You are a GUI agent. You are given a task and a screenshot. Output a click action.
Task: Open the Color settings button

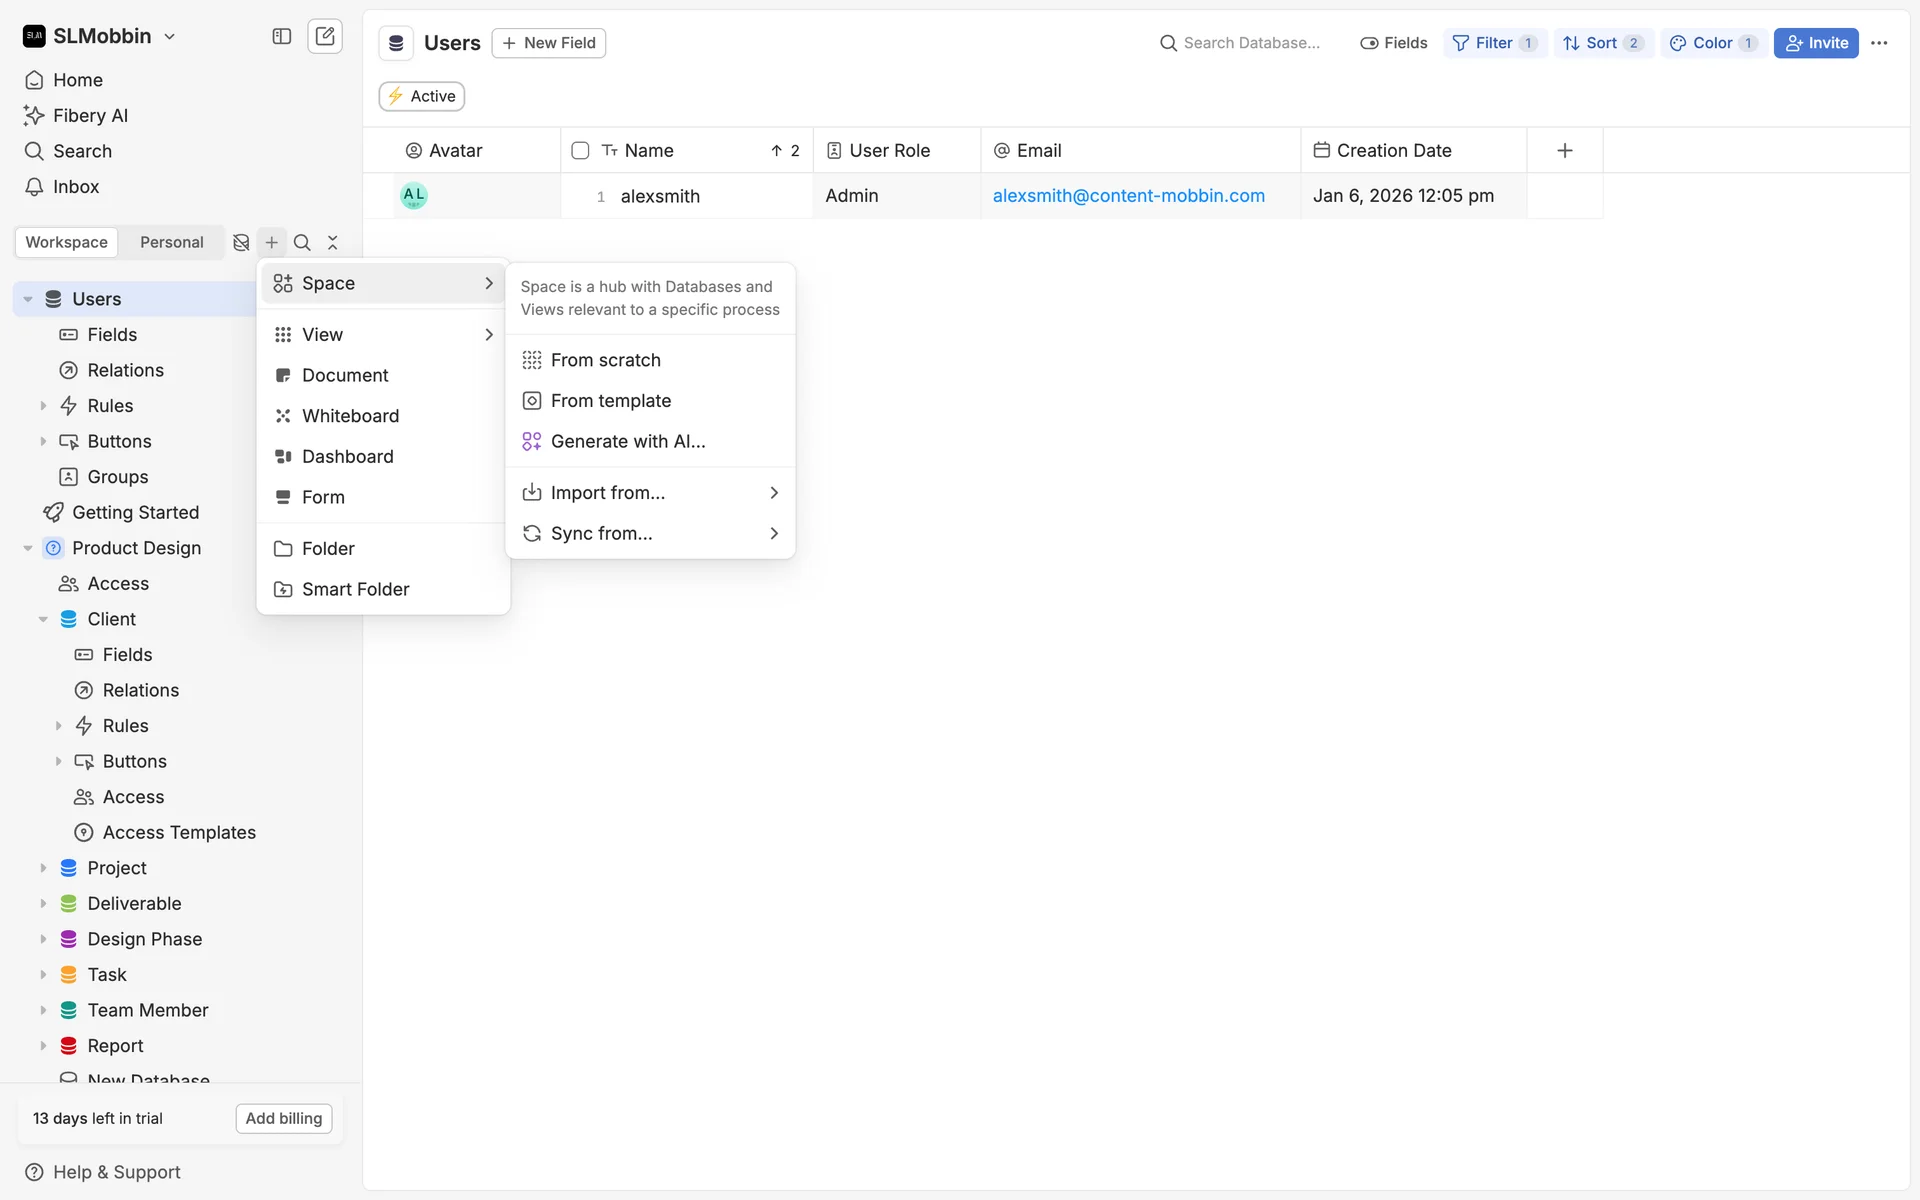click(1712, 43)
